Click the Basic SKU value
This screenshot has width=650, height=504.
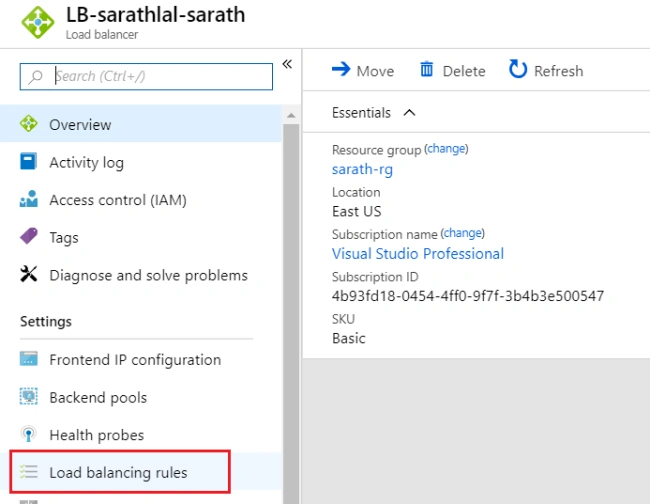(x=349, y=338)
